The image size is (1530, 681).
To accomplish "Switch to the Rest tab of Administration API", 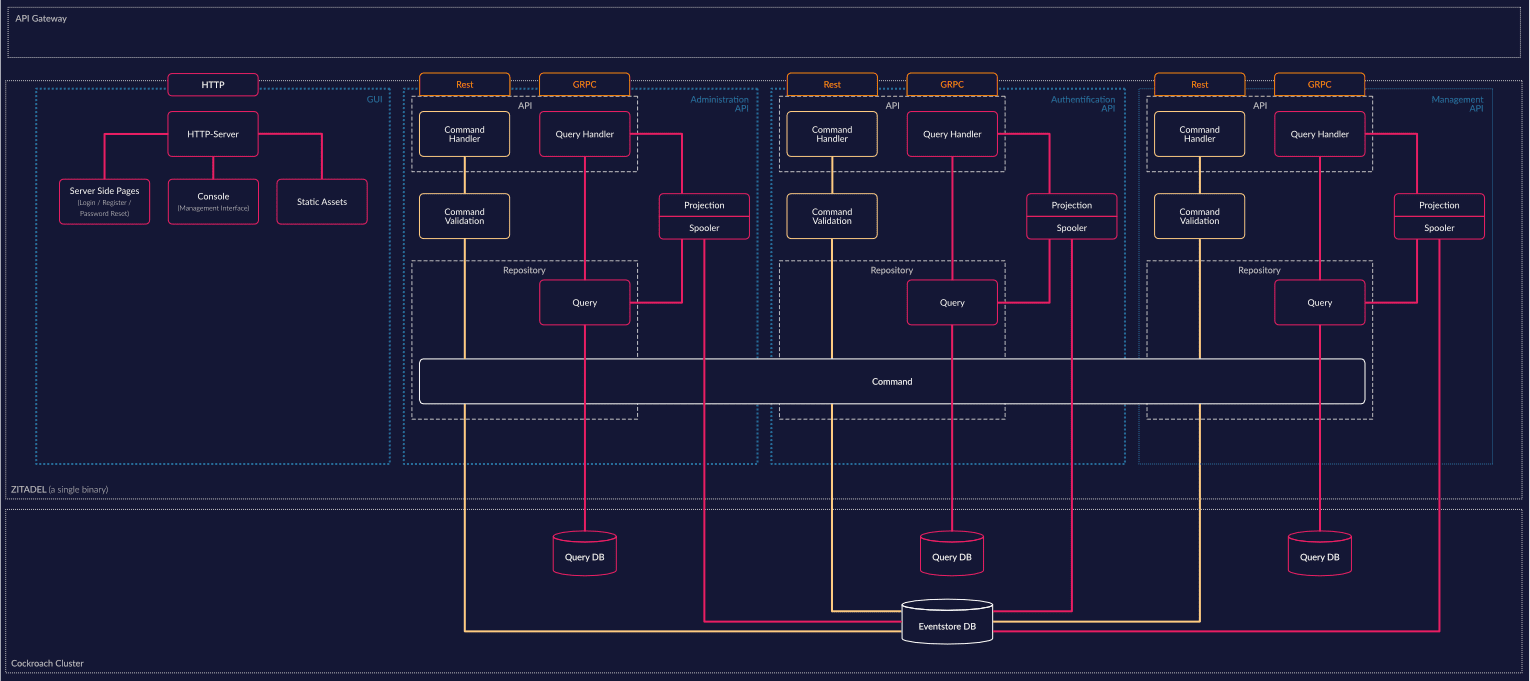I will tap(464, 84).
